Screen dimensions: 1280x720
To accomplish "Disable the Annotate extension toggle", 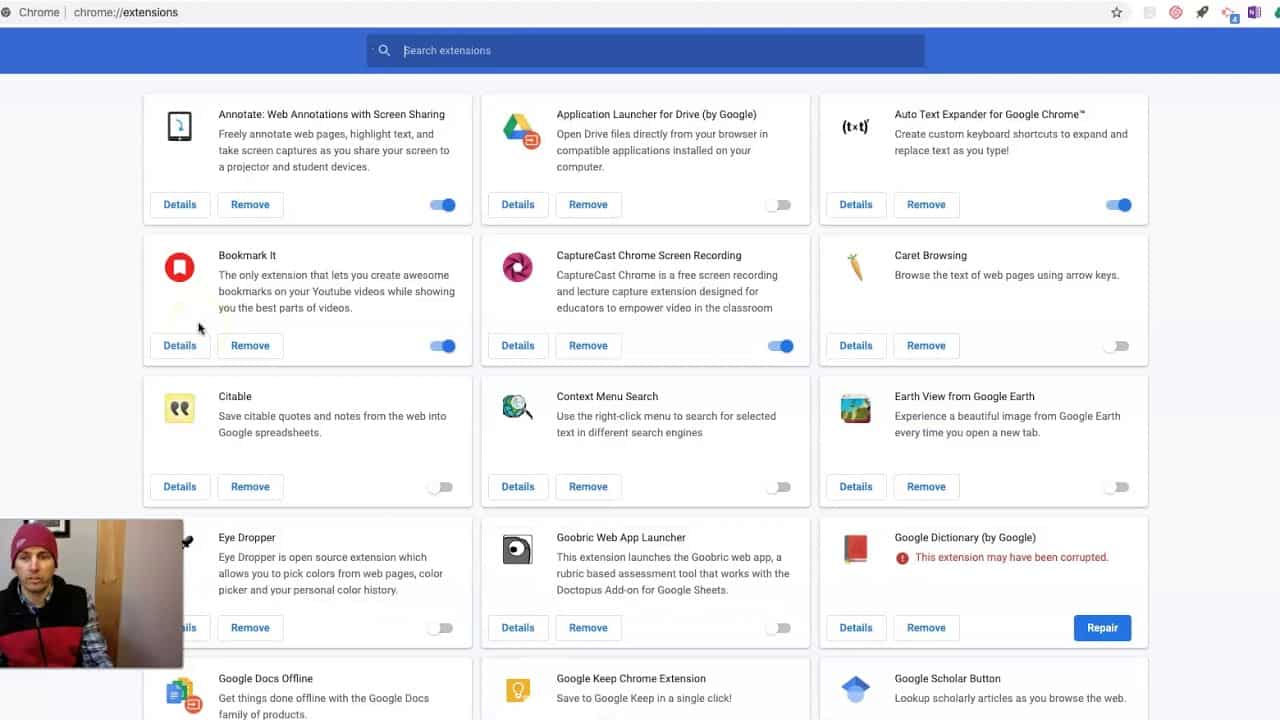I will (442, 205).
